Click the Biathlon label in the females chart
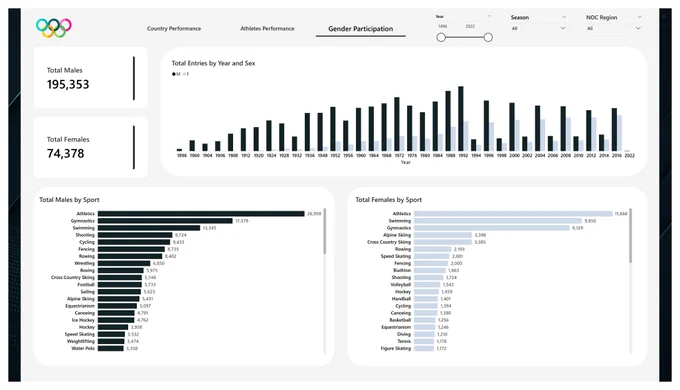This screenshot has height=390, width=680. click(x=402, y=271)
